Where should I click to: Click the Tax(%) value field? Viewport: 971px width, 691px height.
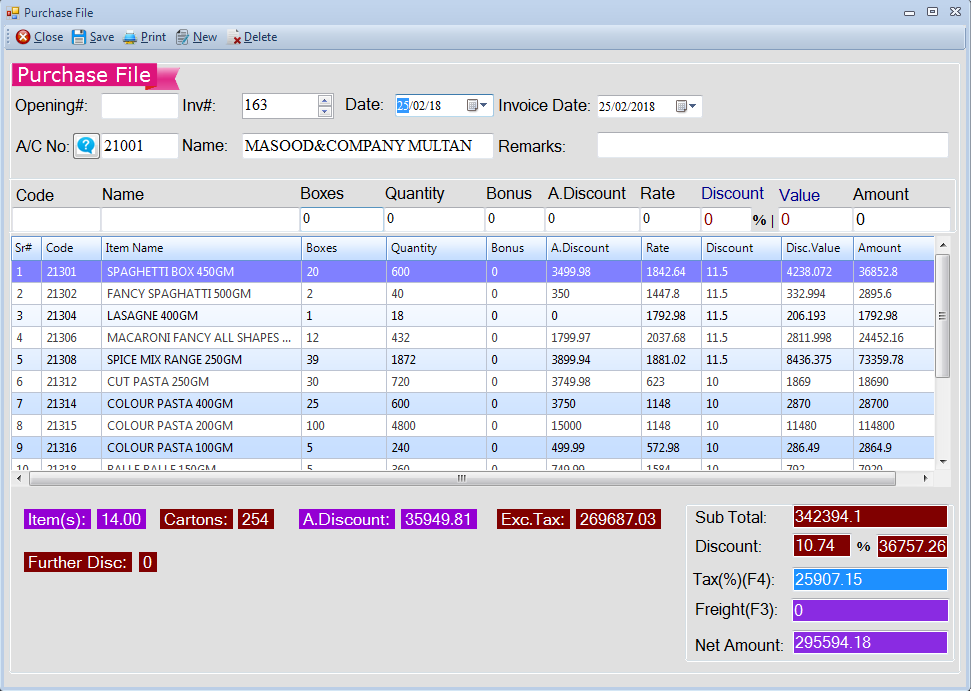[x=869, y=579]
